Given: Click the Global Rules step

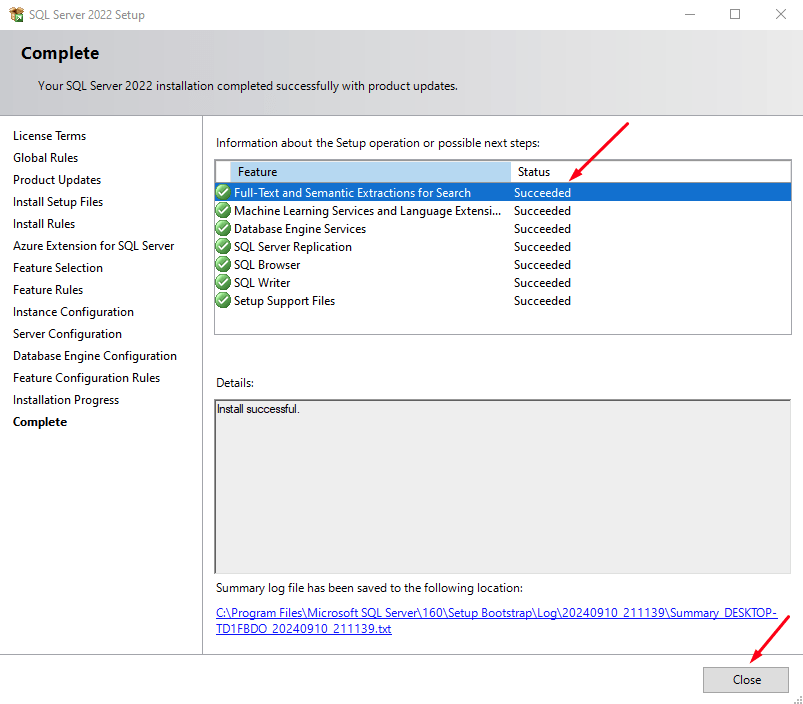Looking at the screenshot, I should click(x=46, y=158).
